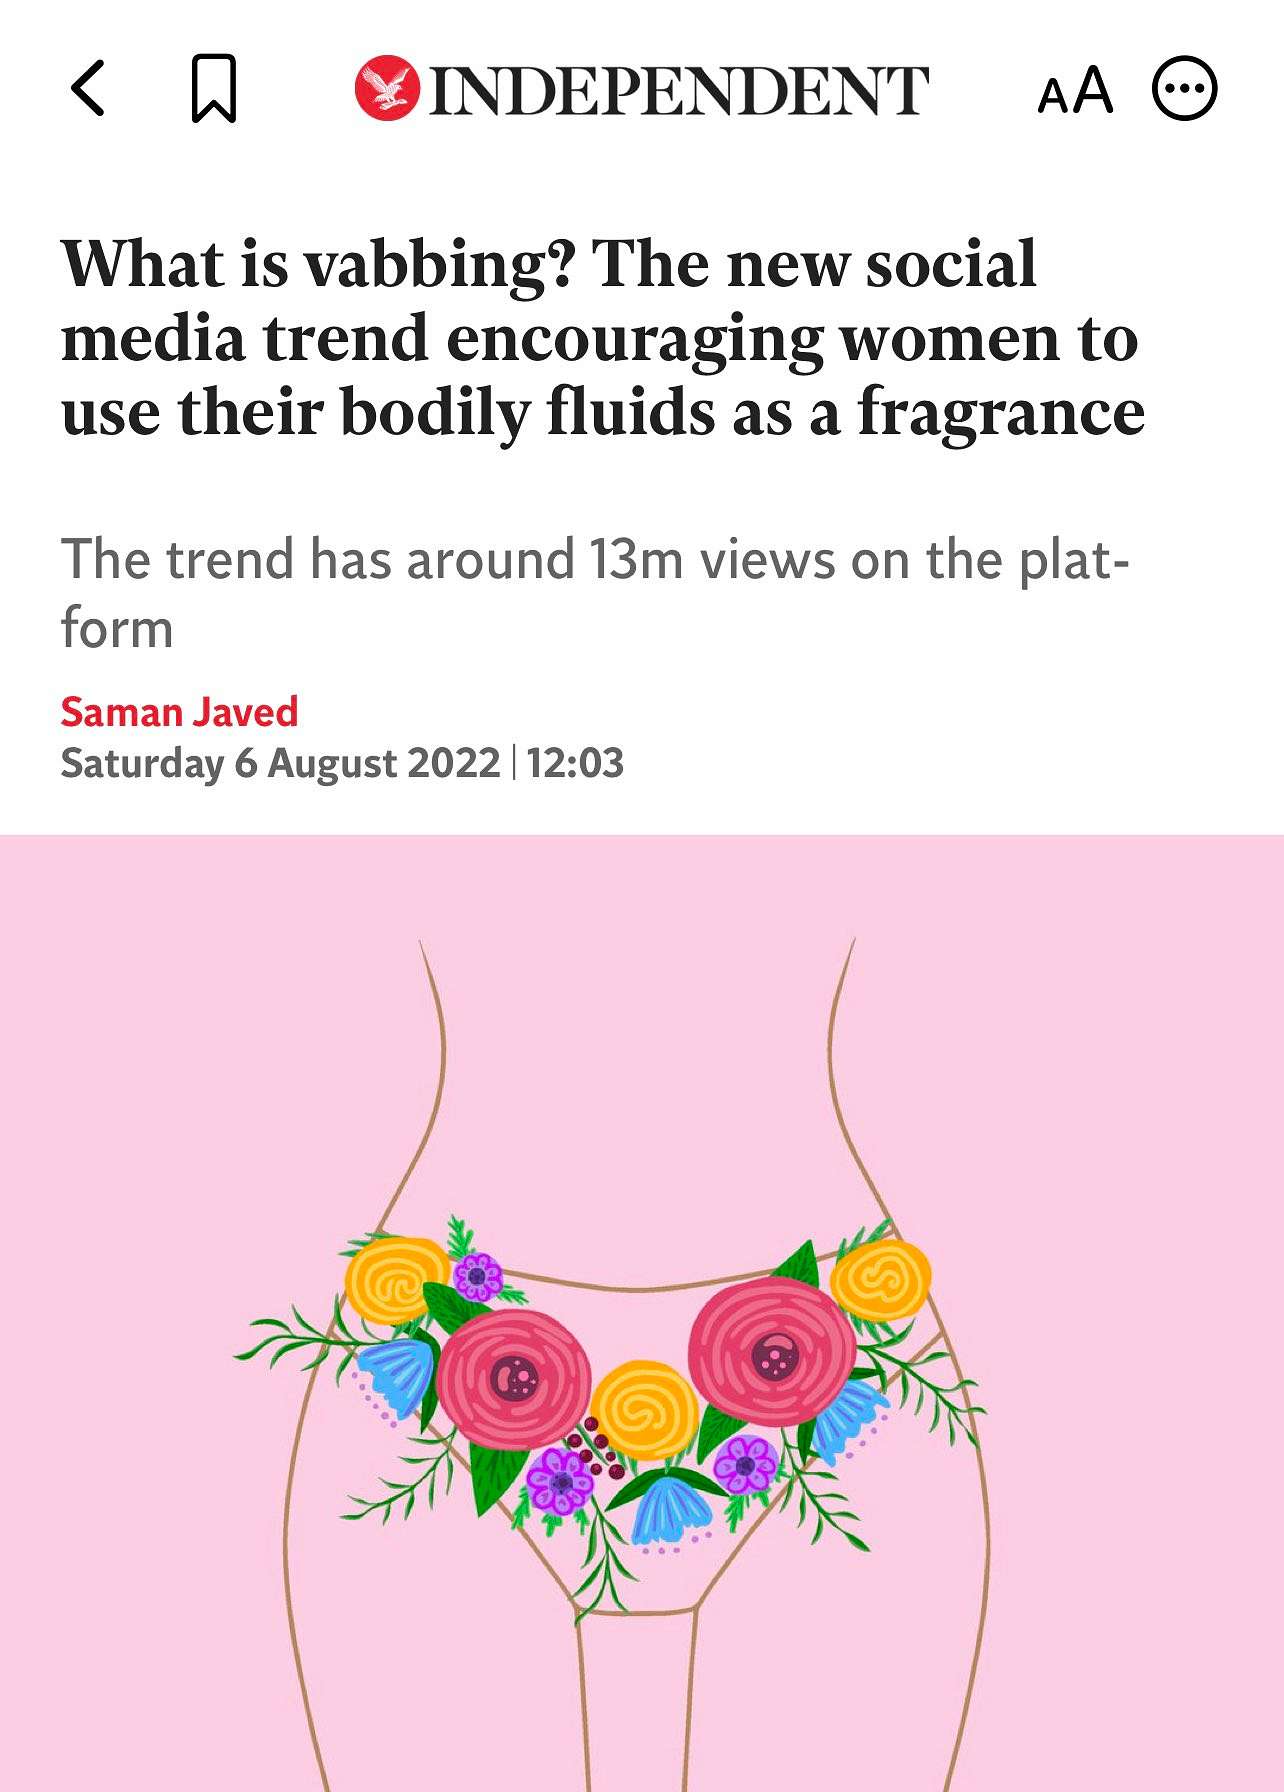Tap the small purple flower beside yellow bloom
Viewport: 1284px width, 1792px height.
click(x=478, y=1275)
